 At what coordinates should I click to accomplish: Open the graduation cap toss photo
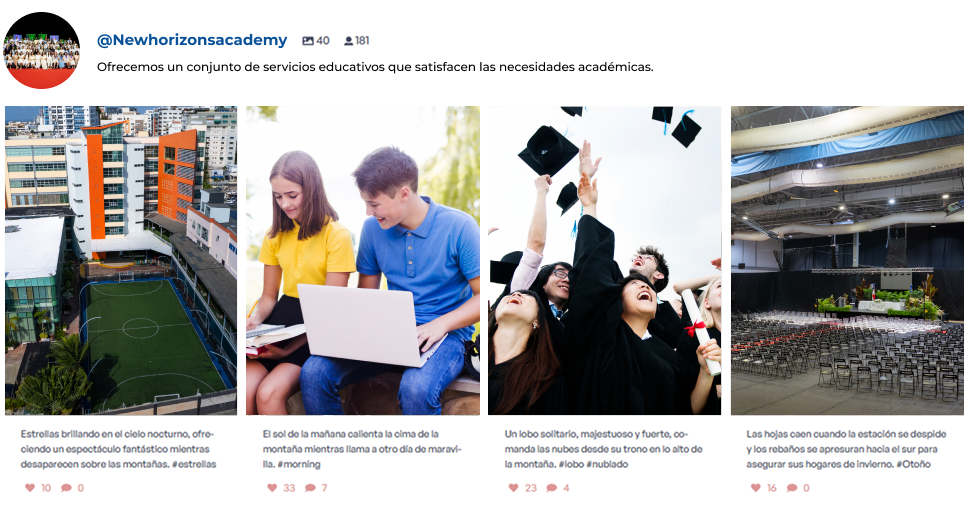(x=604, y=261)
